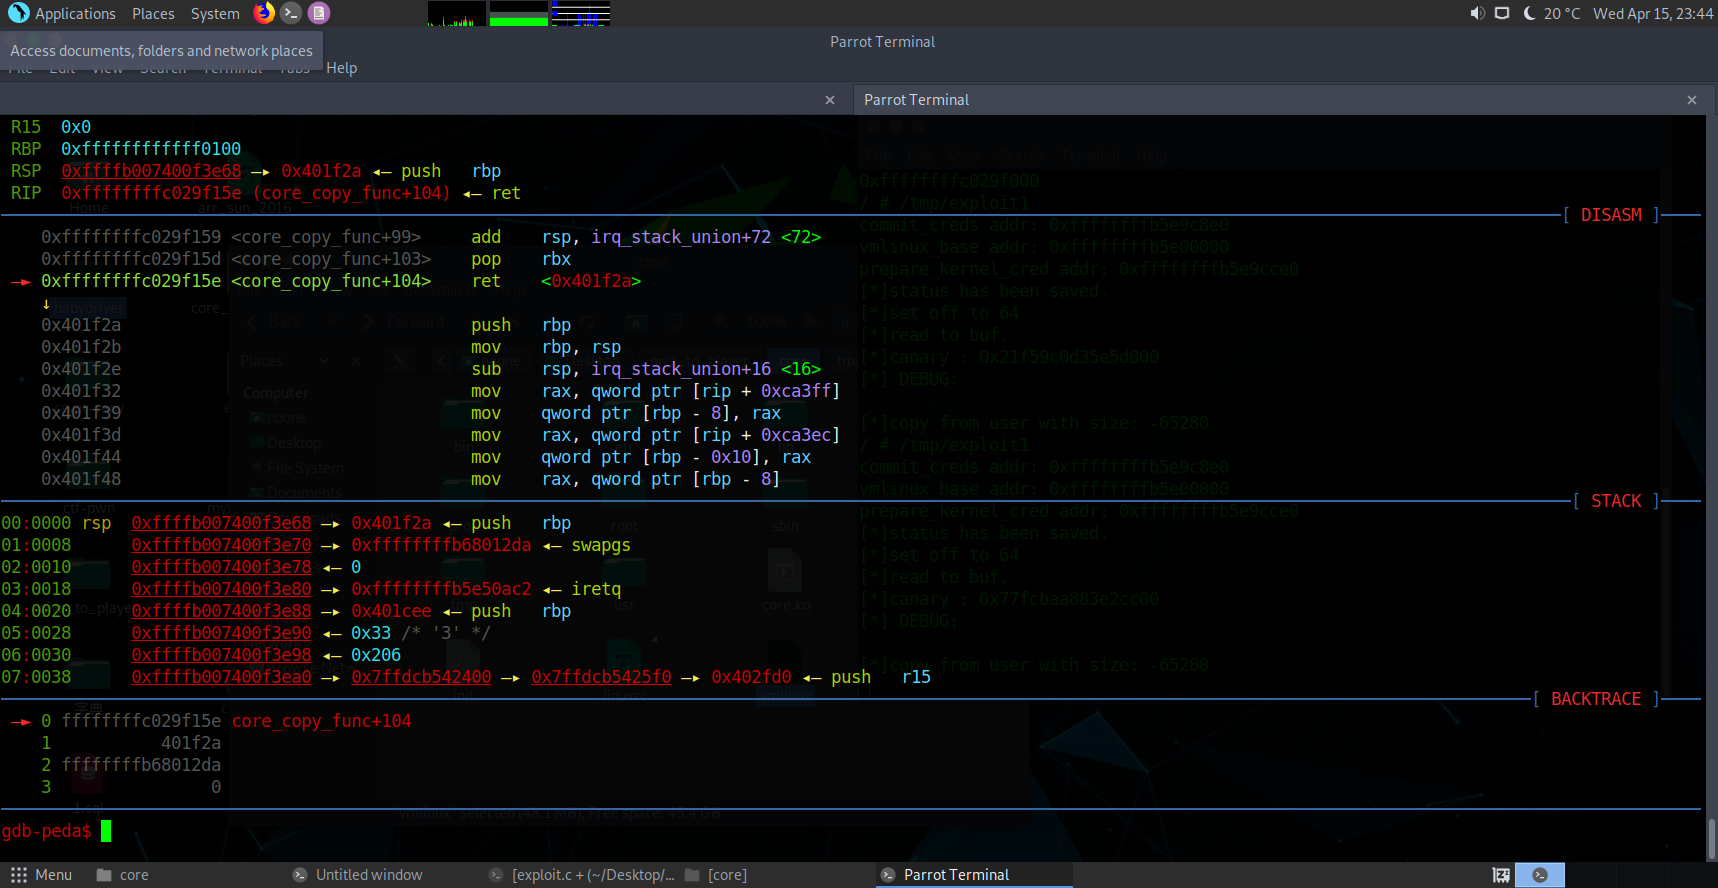This screenshot has width=1718, height=888.
Task: Click the 0x401f48 disassembly address
Action: [81, 479]
